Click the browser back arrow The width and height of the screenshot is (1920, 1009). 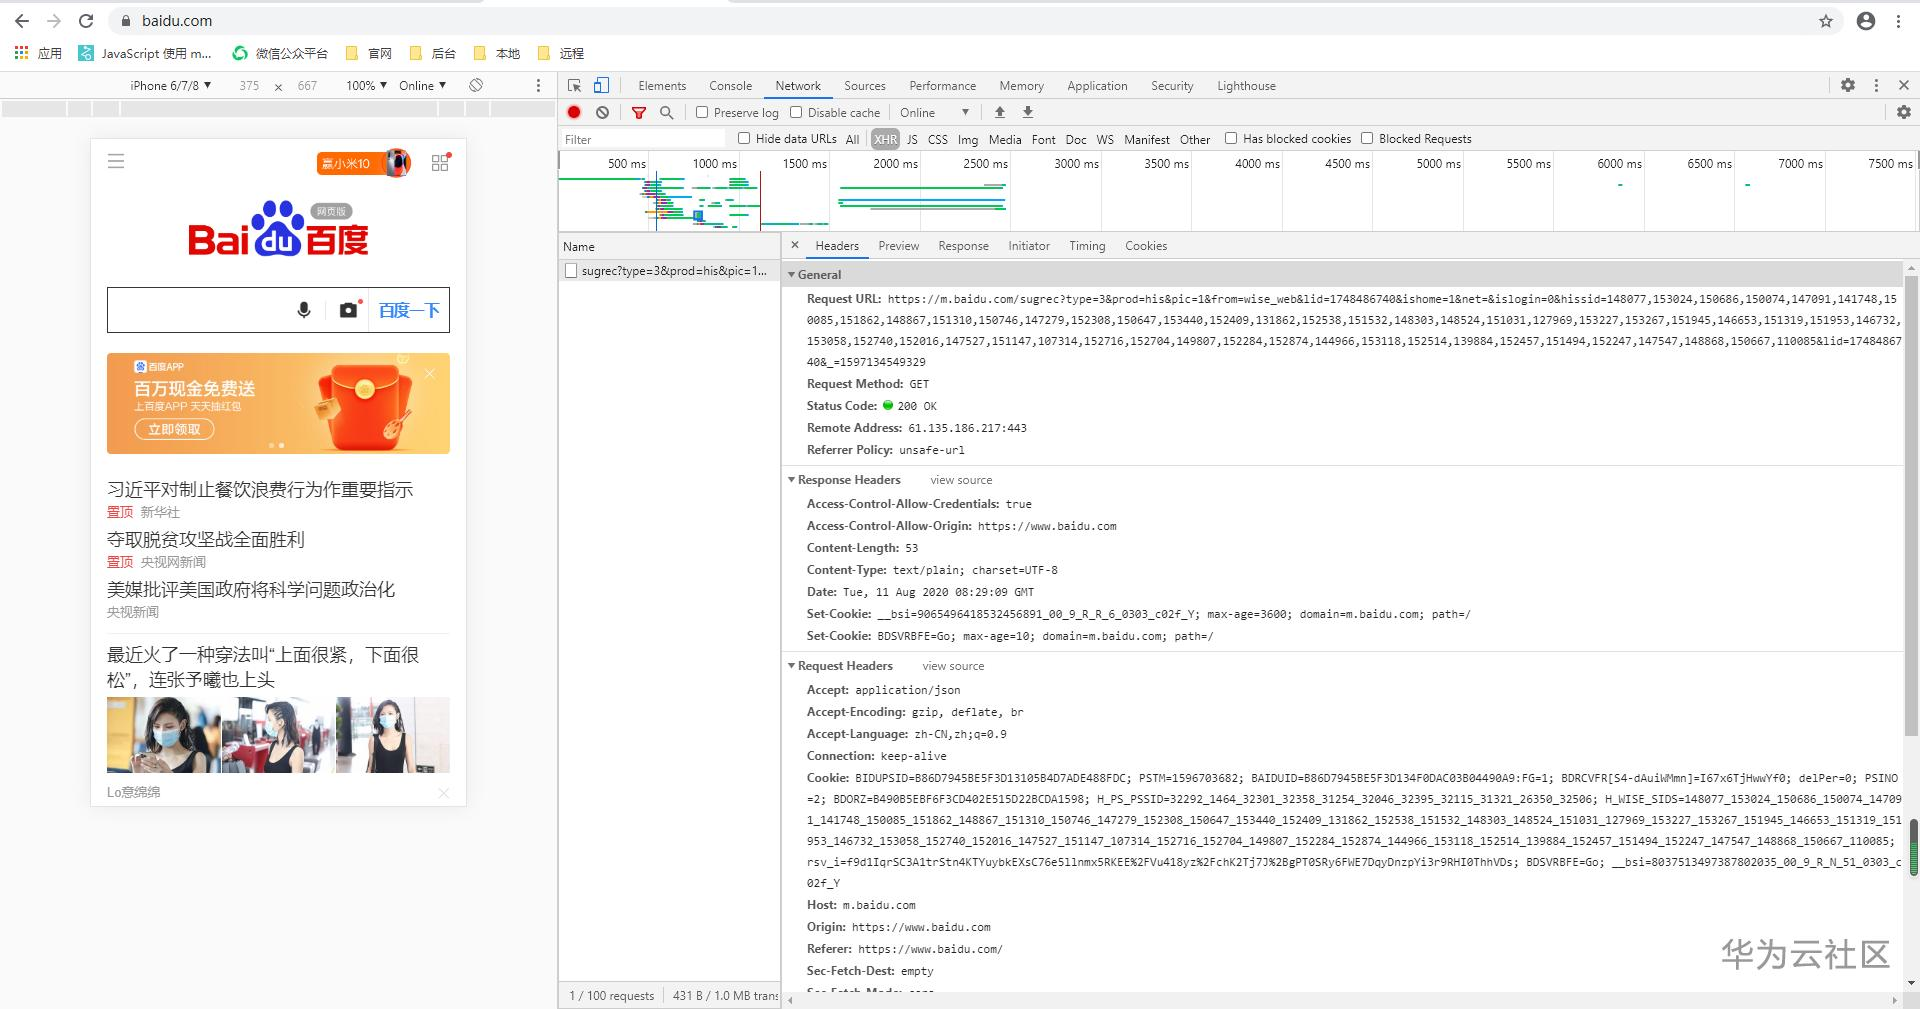[x=22, y=21]
